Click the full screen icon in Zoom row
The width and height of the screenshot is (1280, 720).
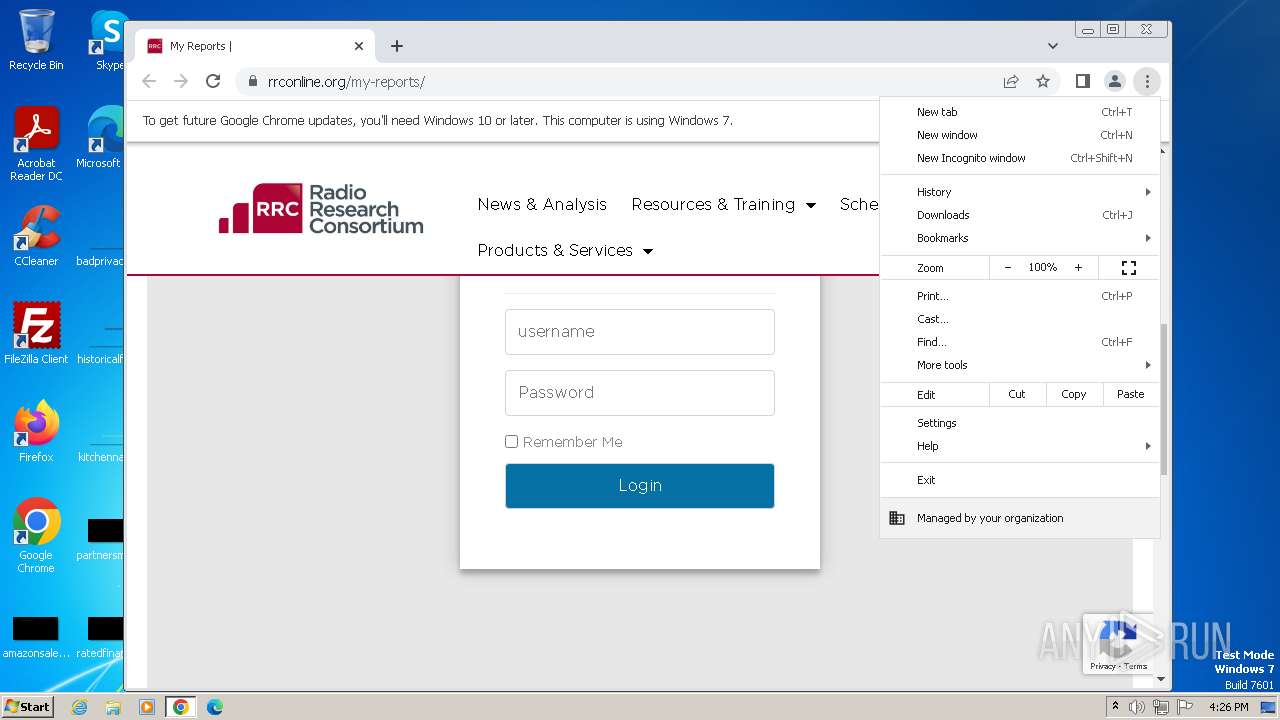1129,268
